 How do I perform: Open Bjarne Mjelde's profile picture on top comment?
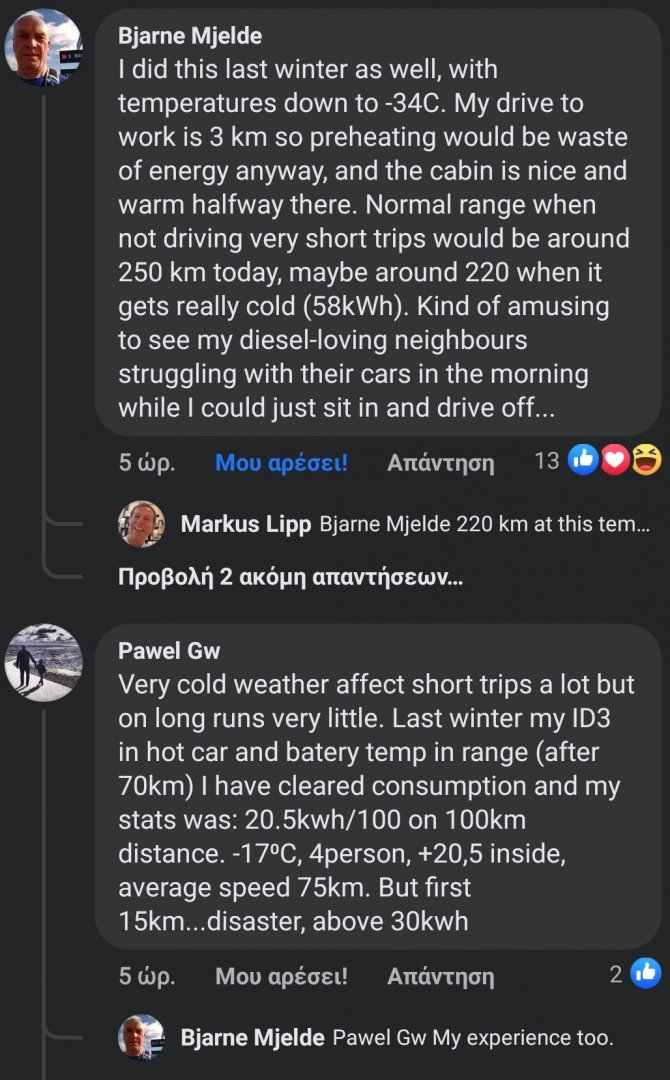tap(43, 47)
